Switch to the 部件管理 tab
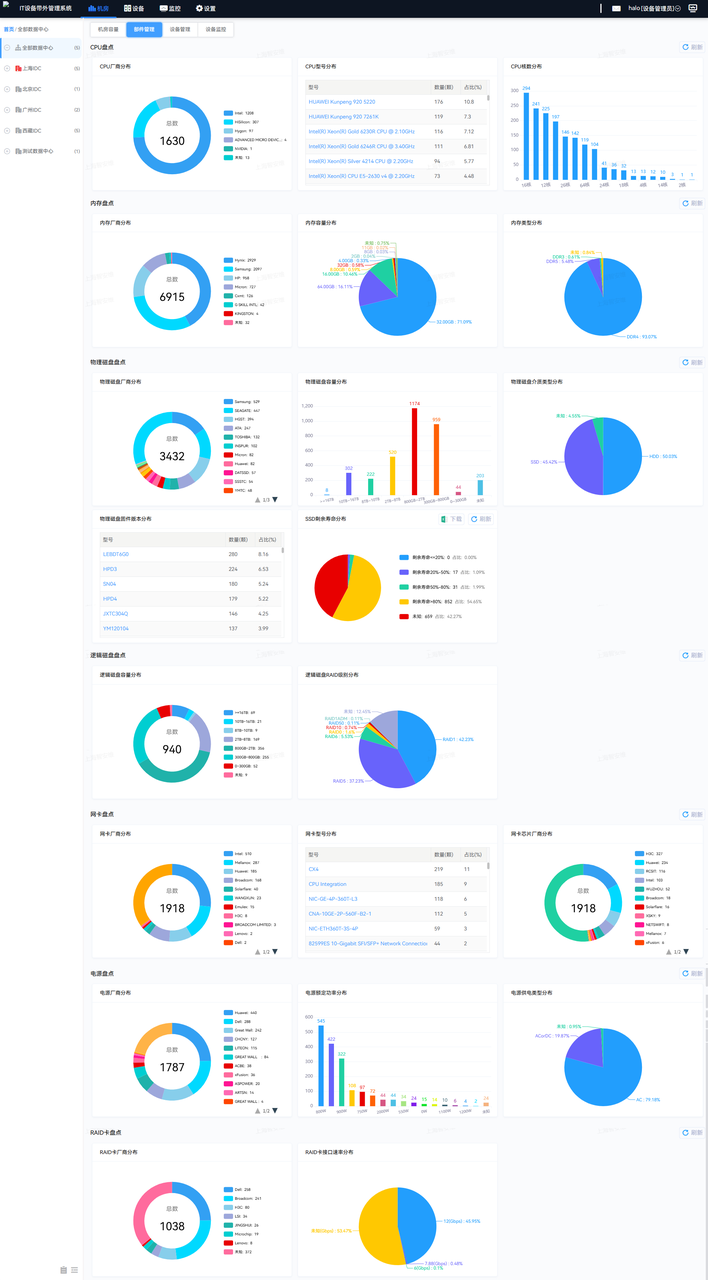This screenshot has width=708, height=1280. point(144,30)
